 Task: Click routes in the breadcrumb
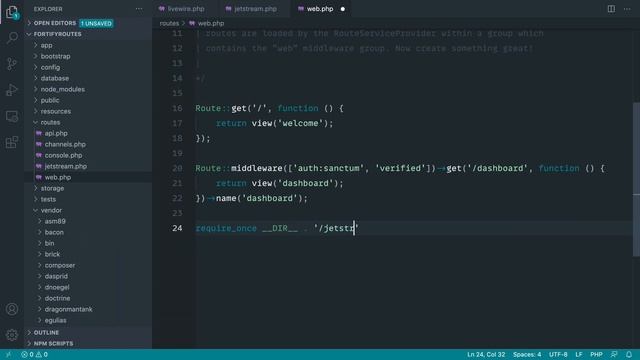point(169,23)
